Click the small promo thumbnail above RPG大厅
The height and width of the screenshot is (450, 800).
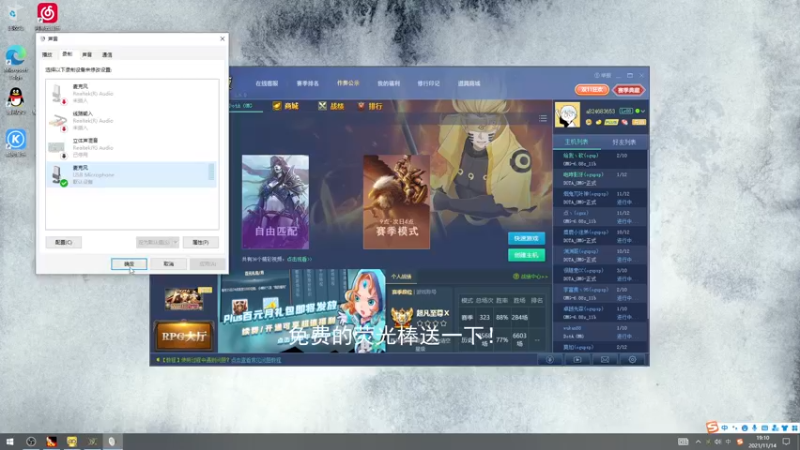(184, 299)
